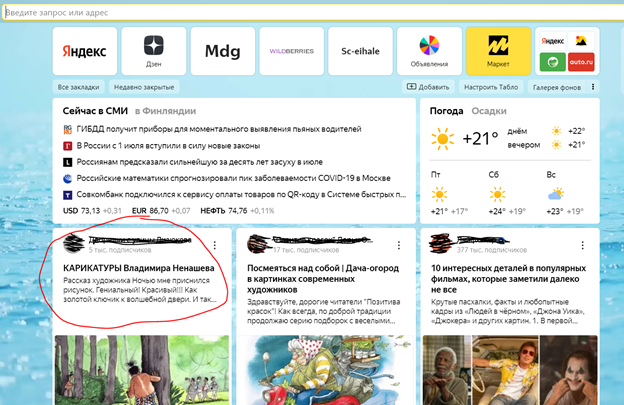Viewport: 624px width, 405px height.
Task: Open the yellow Маркет tile
Action: click(498, 51)
